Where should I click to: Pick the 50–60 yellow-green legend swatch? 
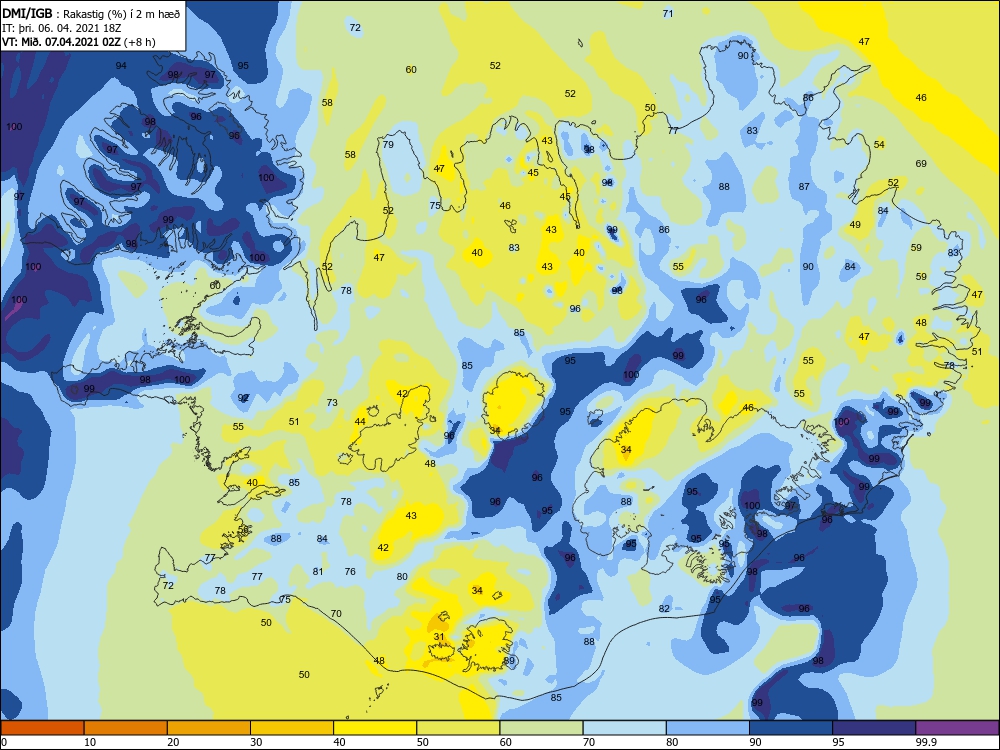[458, 728]
